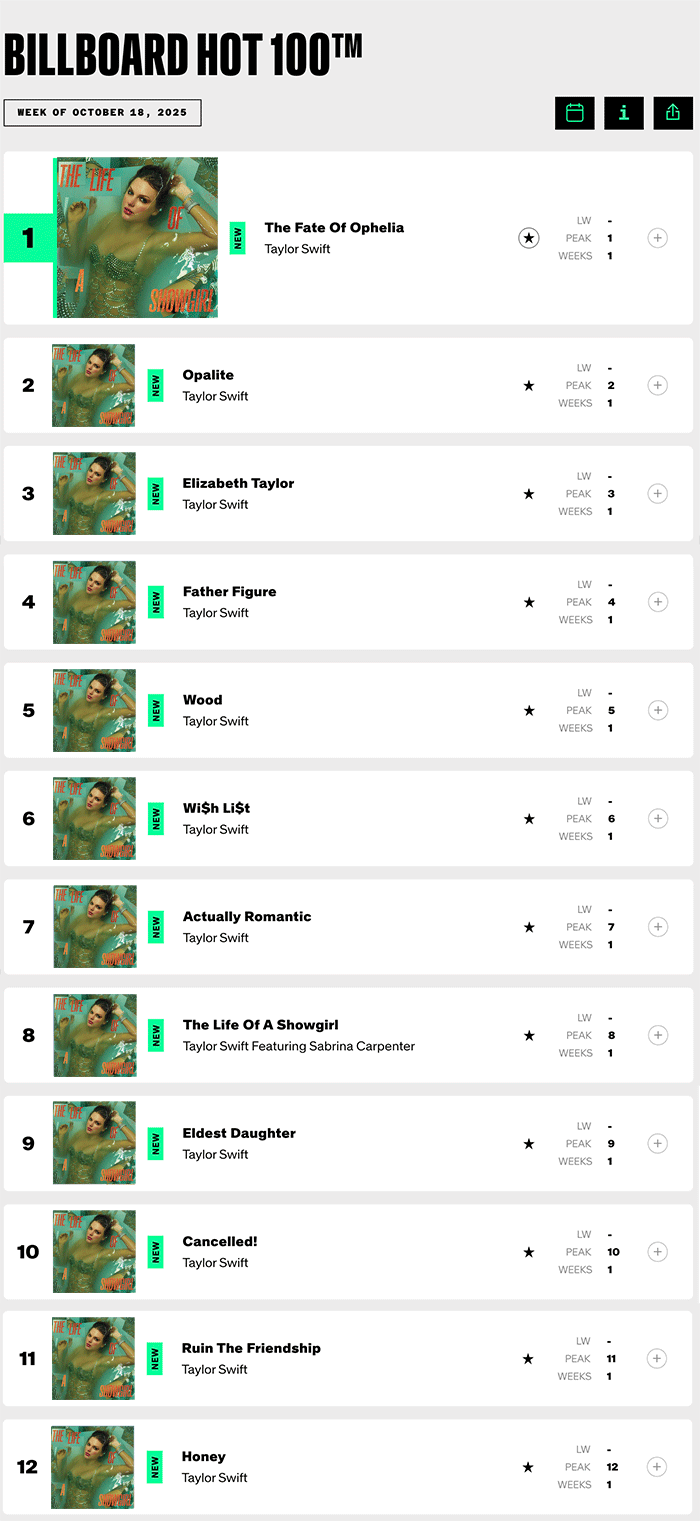Expand the Wood entry using plus button

657,710
